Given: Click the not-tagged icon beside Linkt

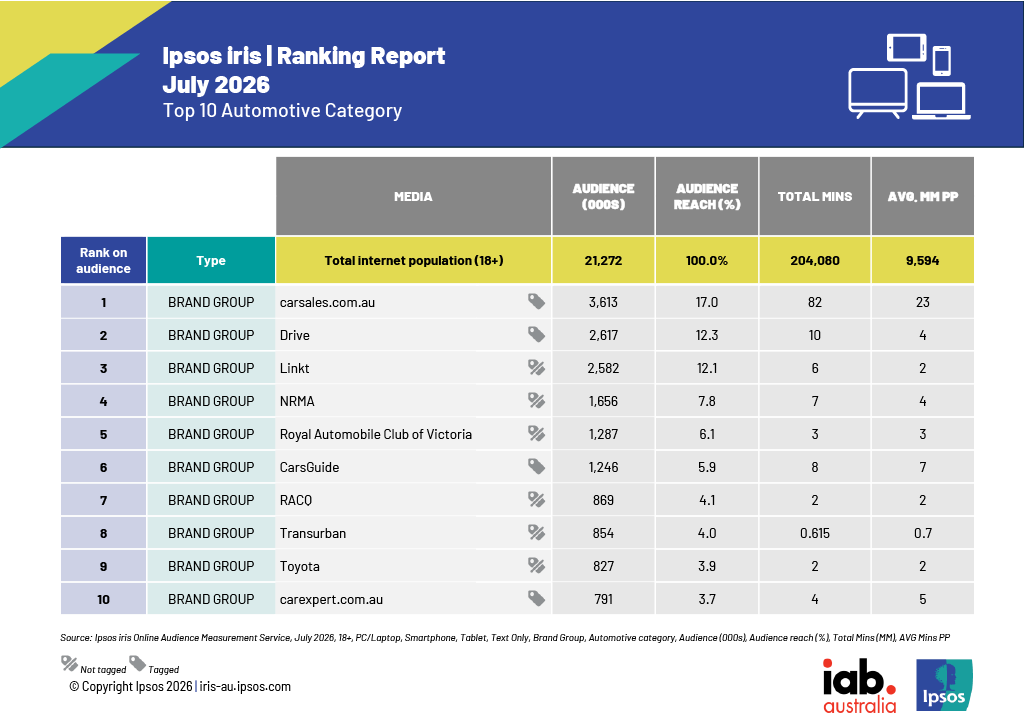Looking at the screenshot, I should tap(536, 368).
